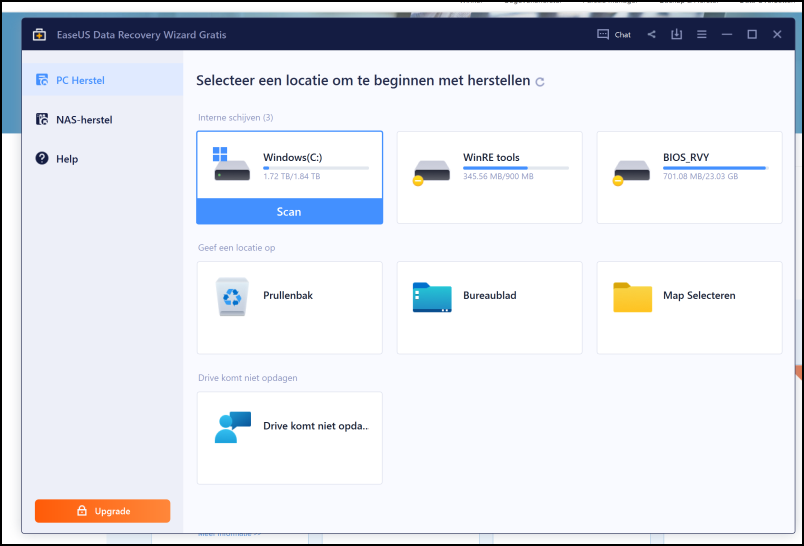
Task: Click the import scan session icon
Action: coord(676,34)
